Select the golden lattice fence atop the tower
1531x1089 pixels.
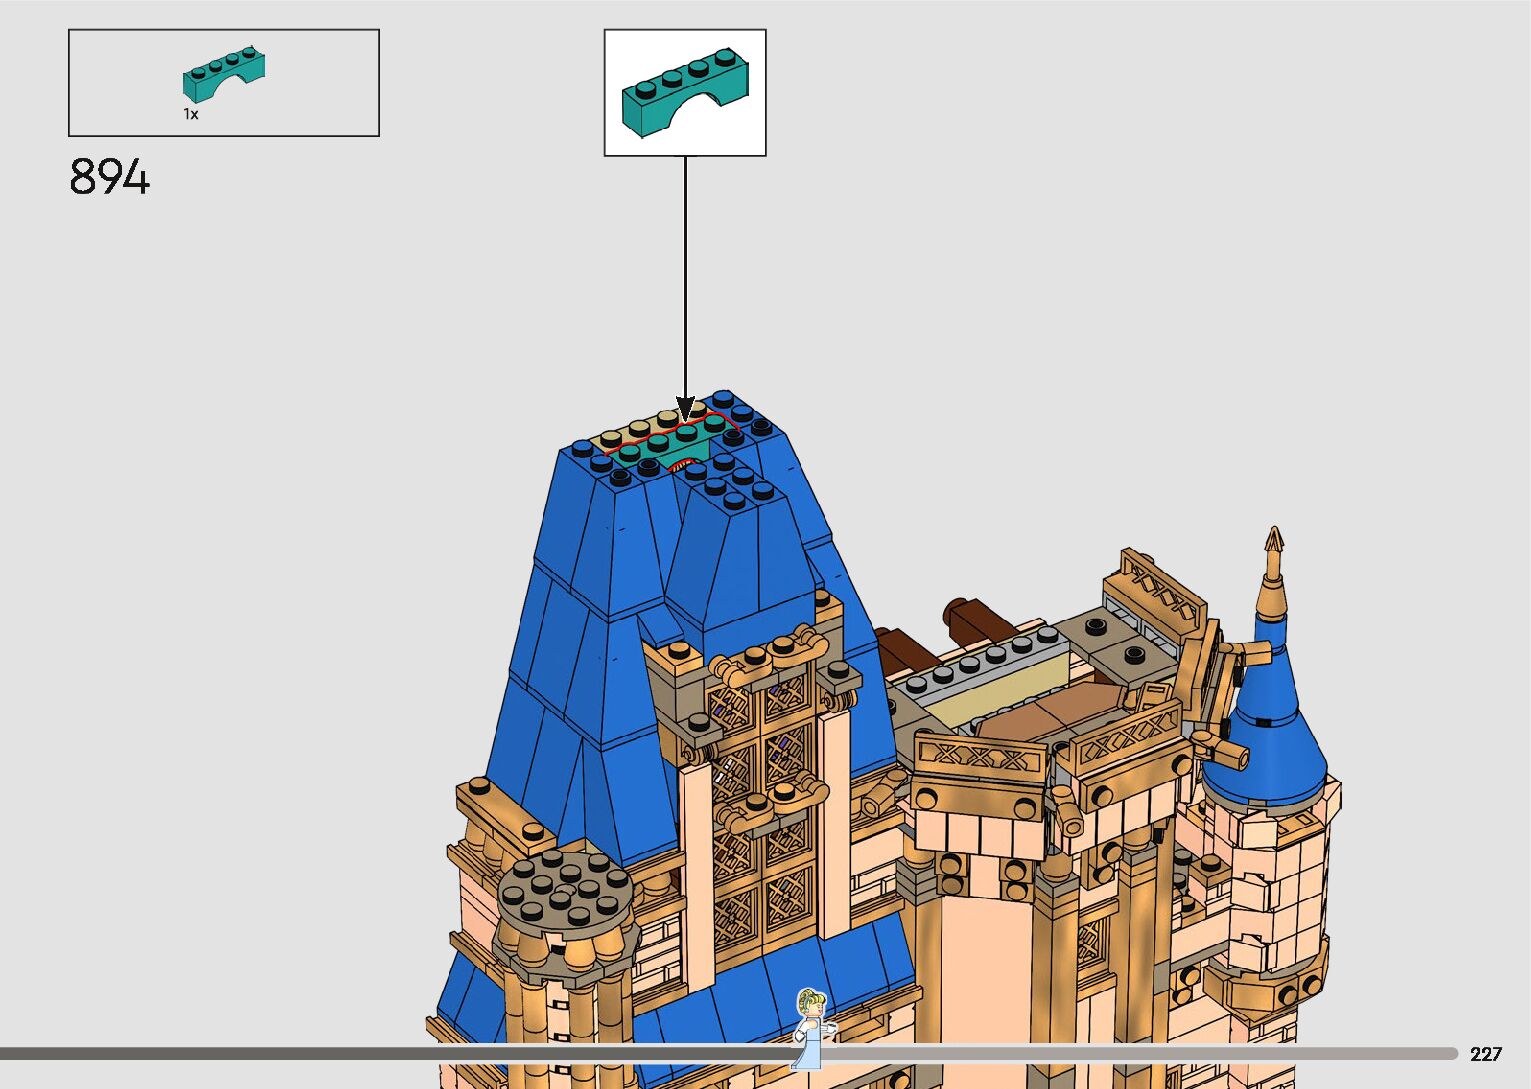coord(1160,590)
